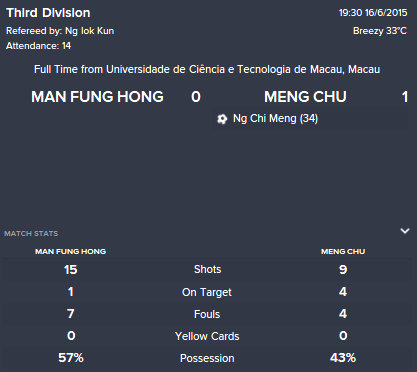Screen dimensions: 417x372
Task: Select the On Target stat row
Action: click(x=207, y=292)
